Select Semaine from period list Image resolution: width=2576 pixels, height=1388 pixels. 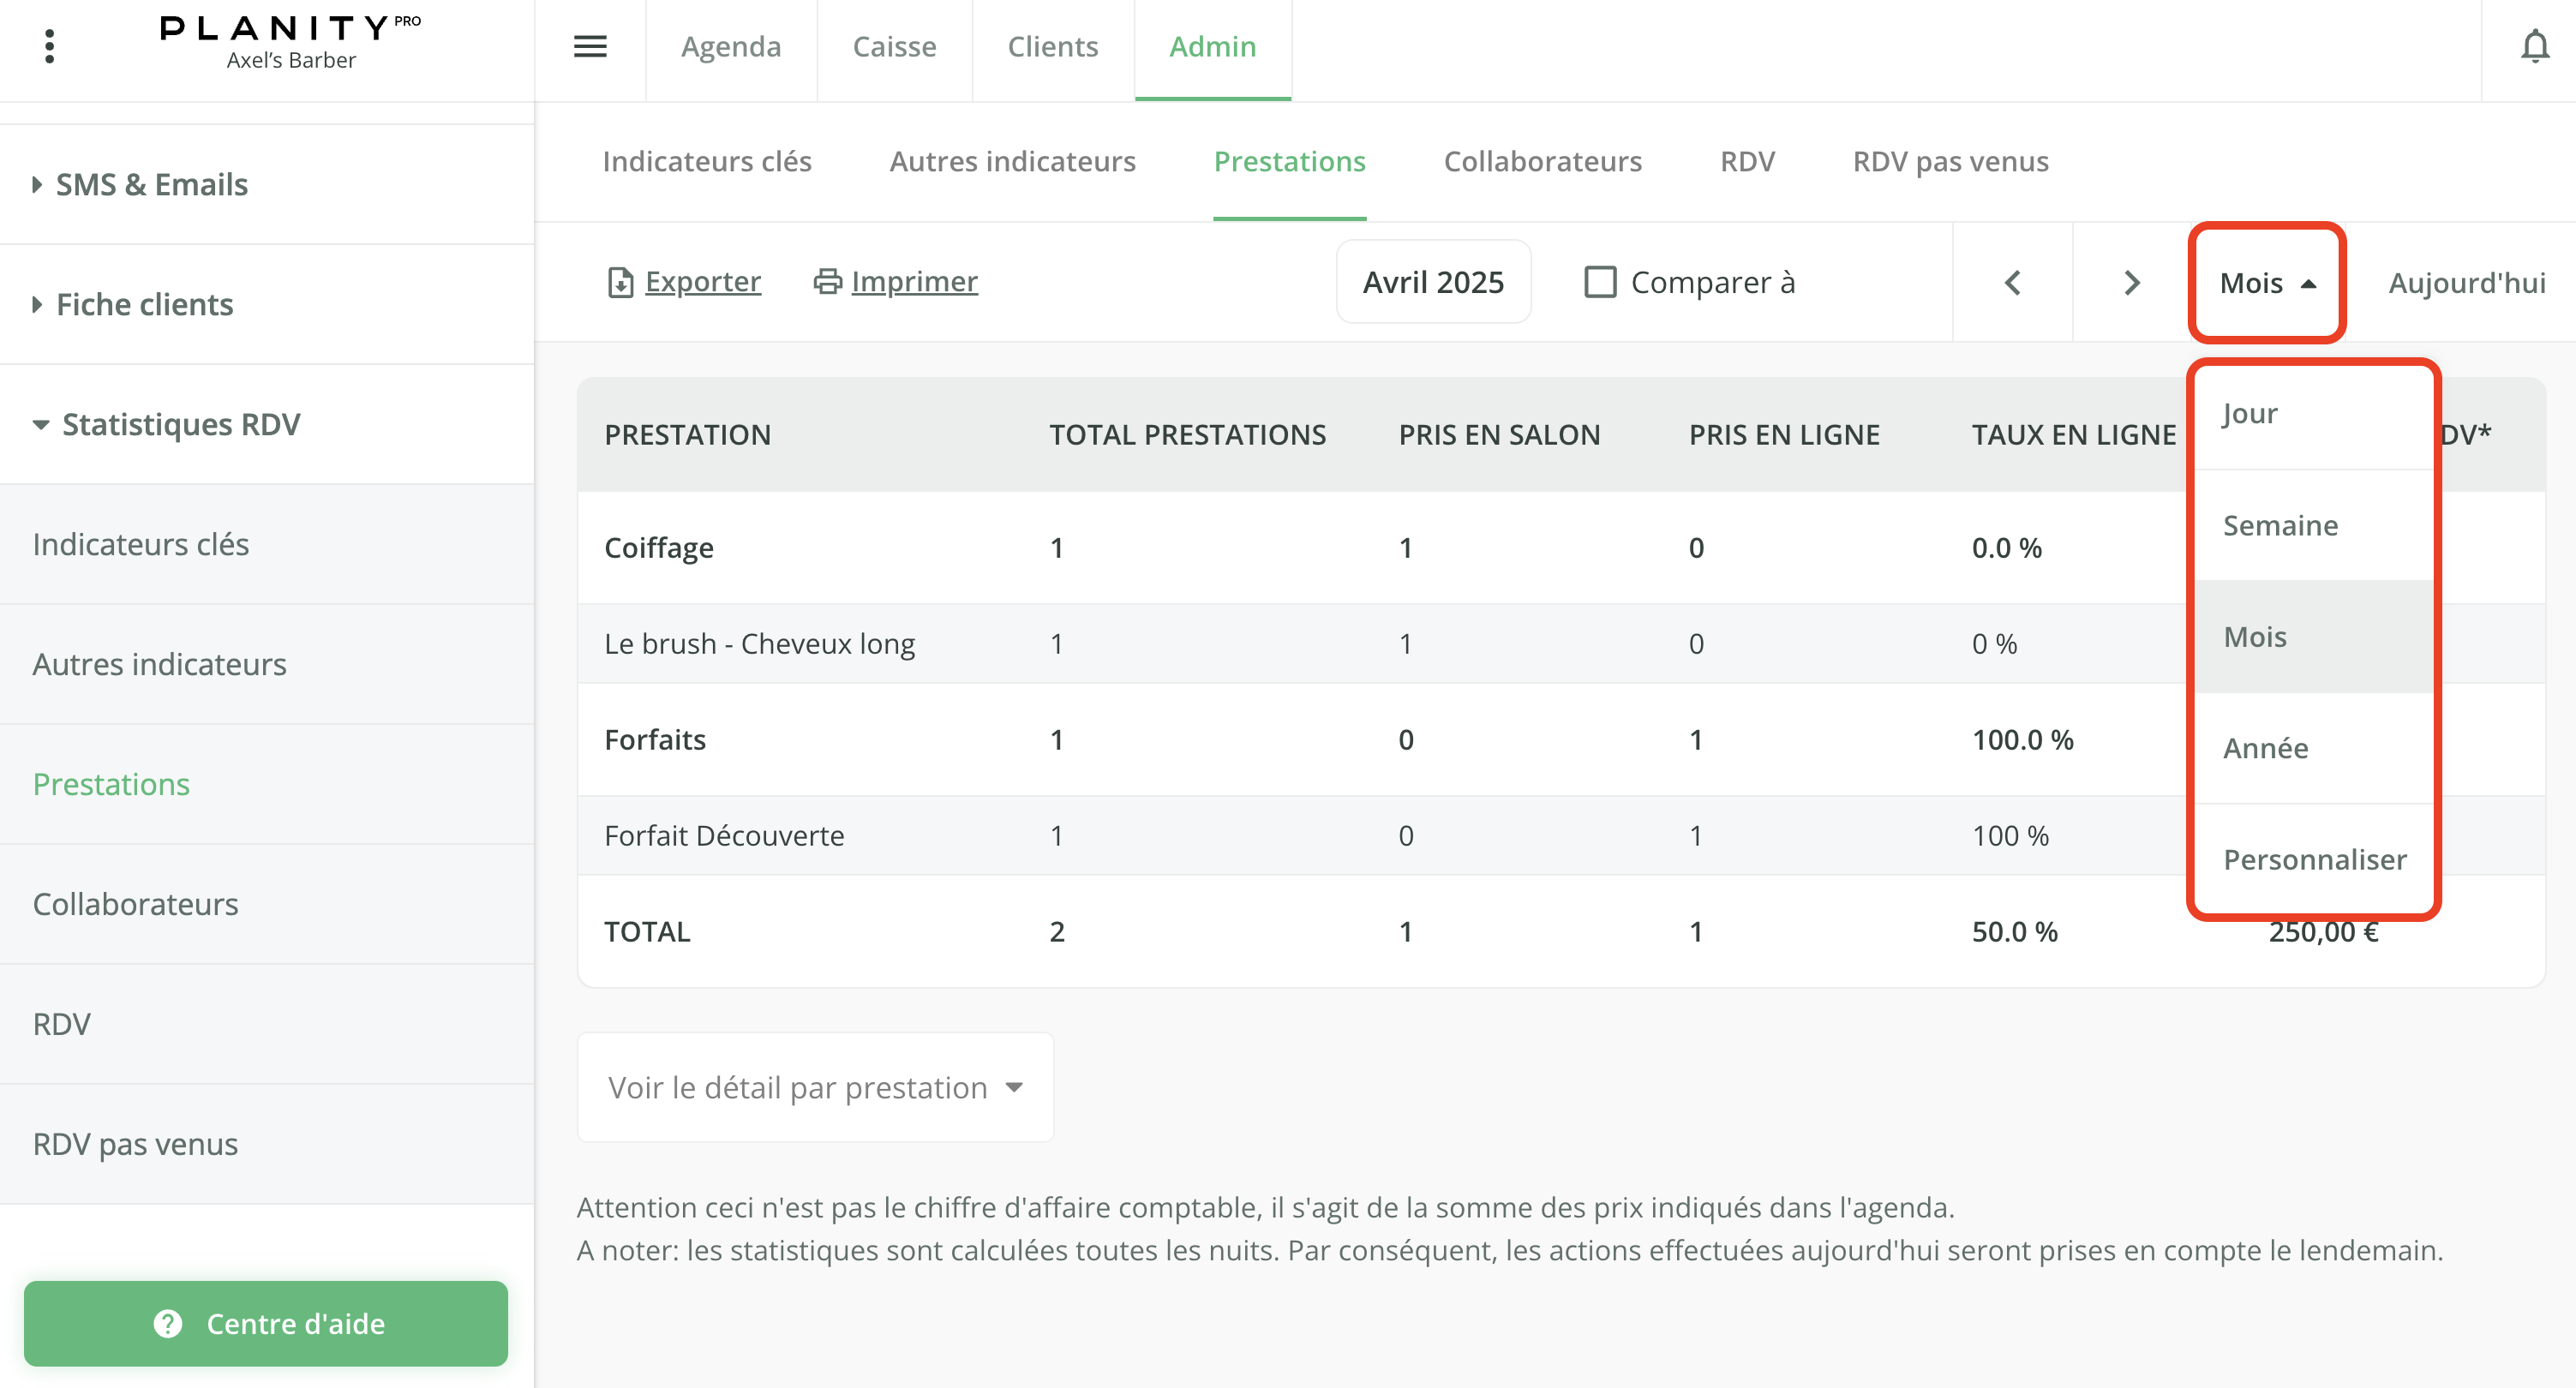point(2280,525)
